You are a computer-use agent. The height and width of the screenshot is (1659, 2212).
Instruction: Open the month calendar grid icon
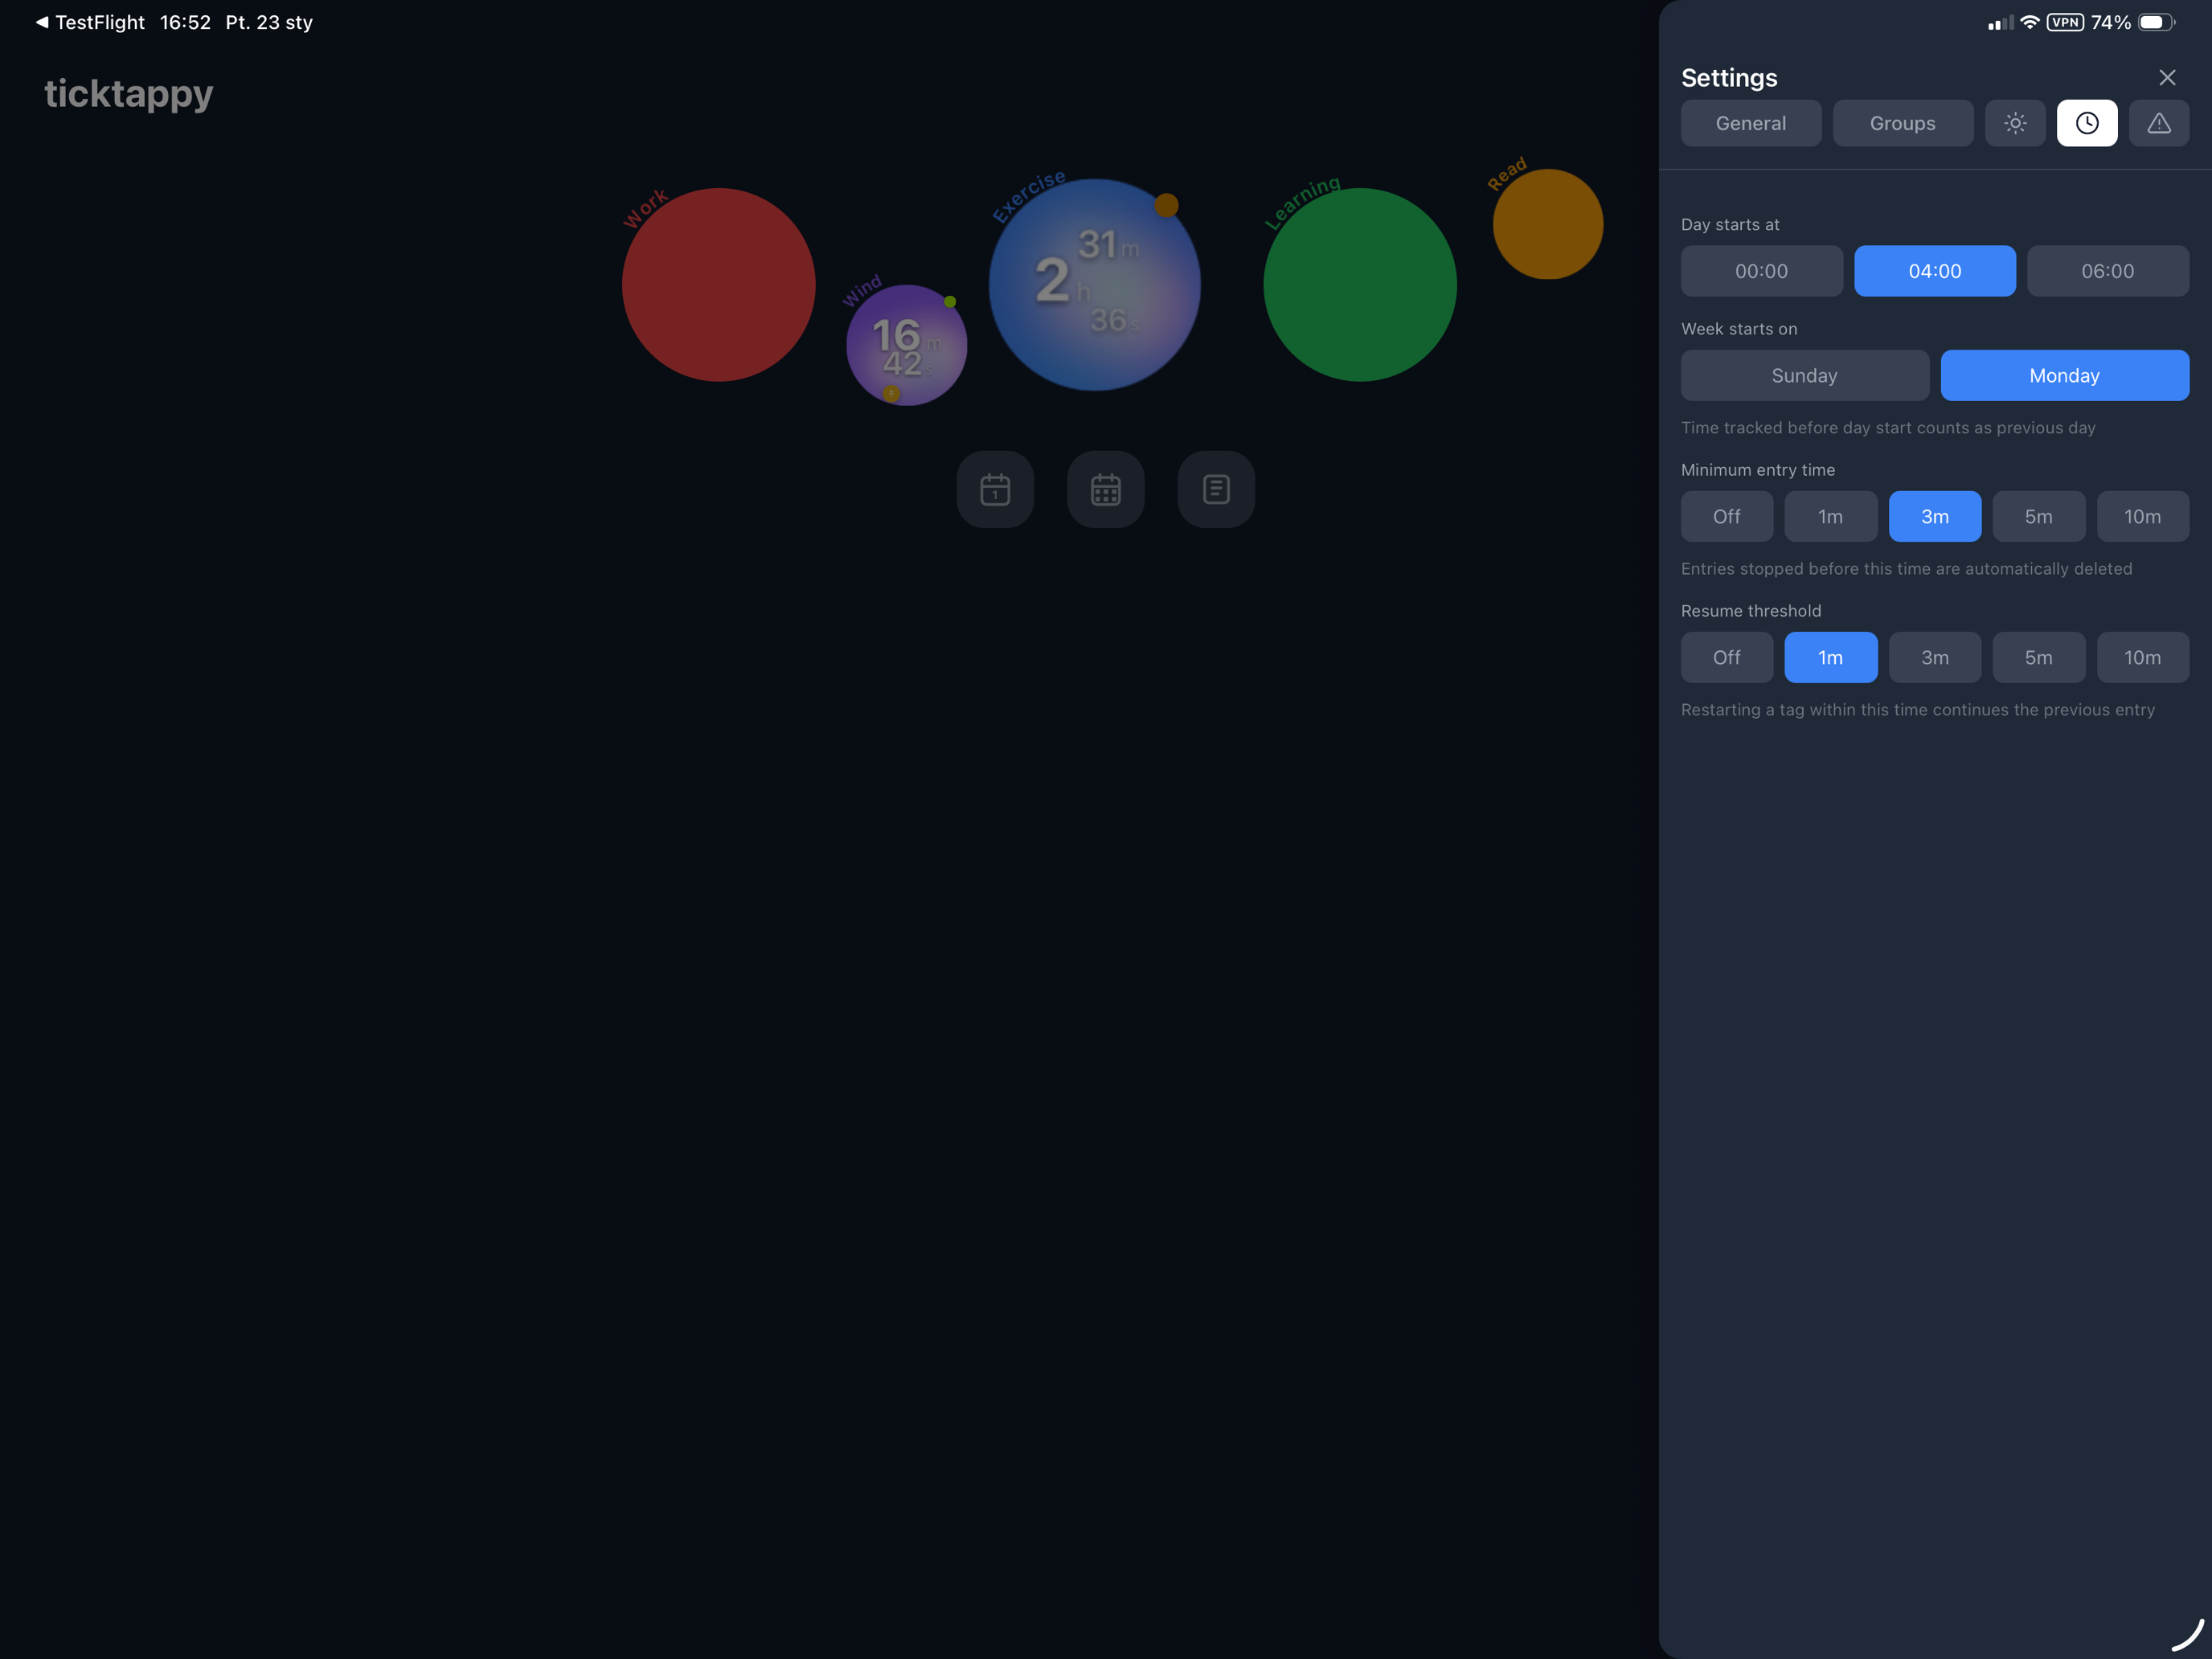pos(1105,489)
